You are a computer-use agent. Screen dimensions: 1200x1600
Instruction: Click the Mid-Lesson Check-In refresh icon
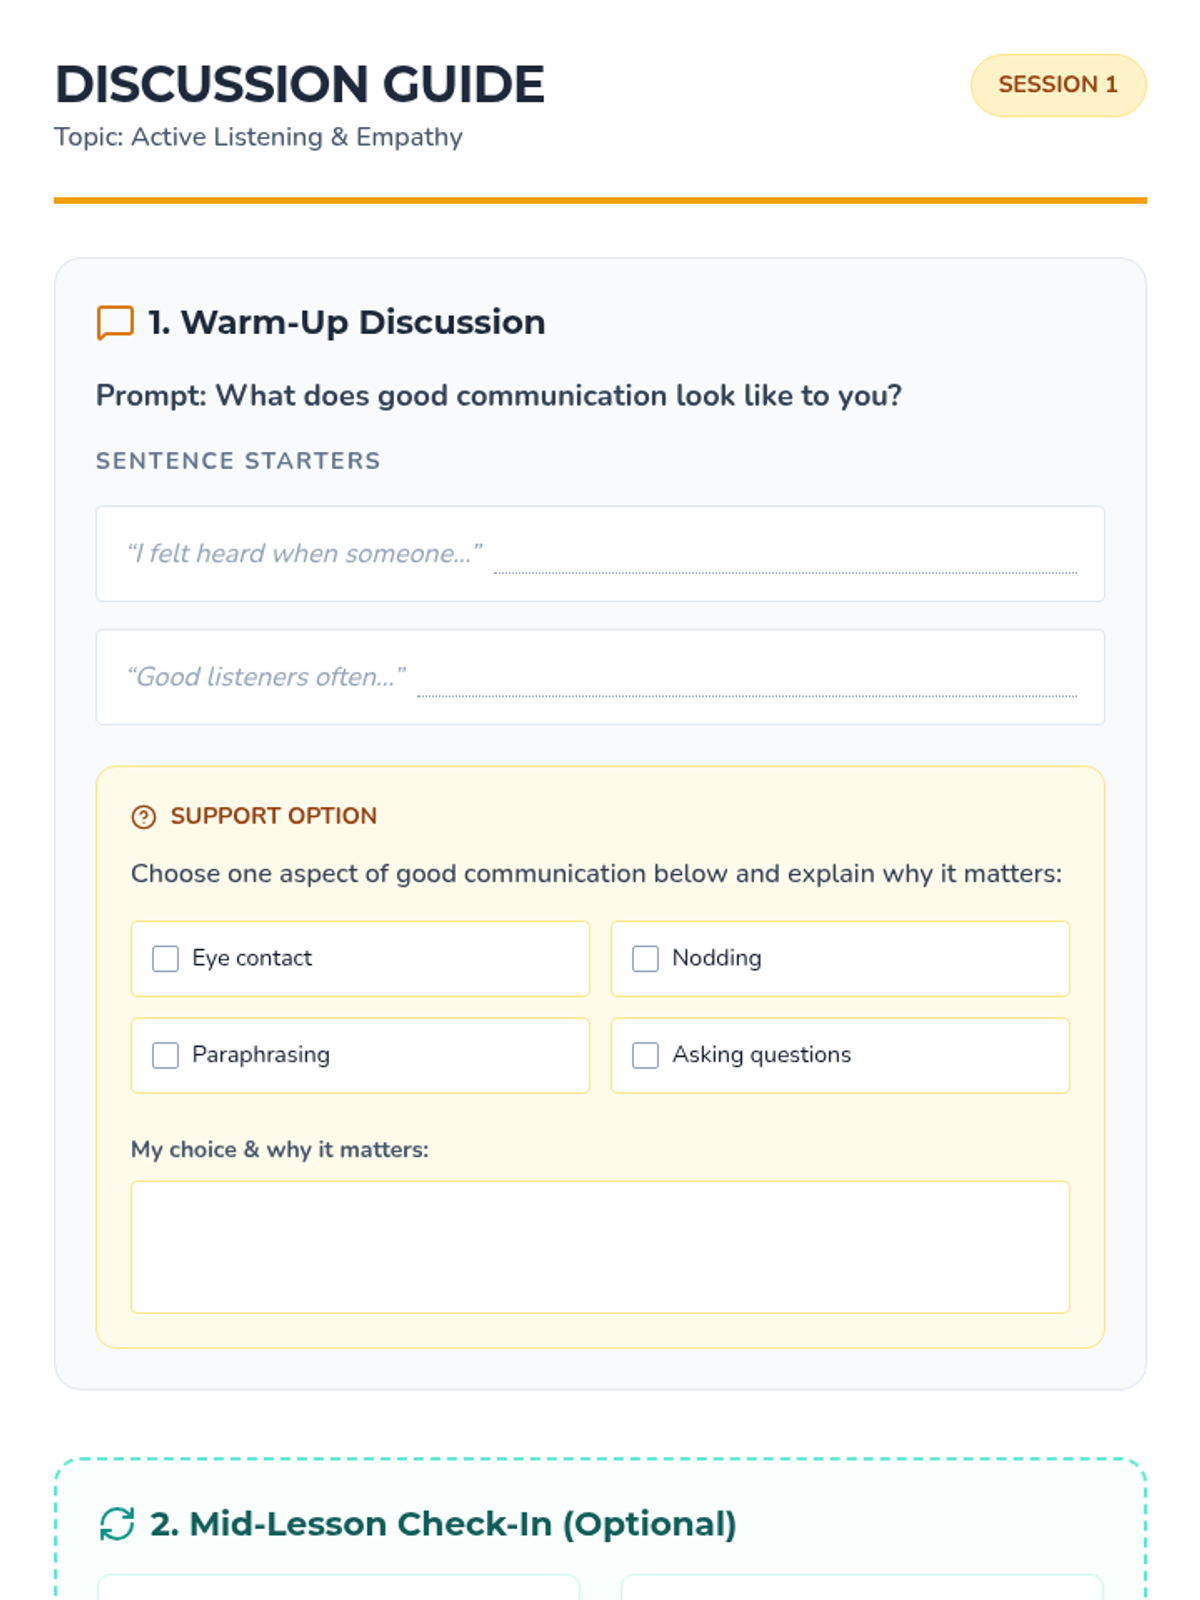(117, 1524)
